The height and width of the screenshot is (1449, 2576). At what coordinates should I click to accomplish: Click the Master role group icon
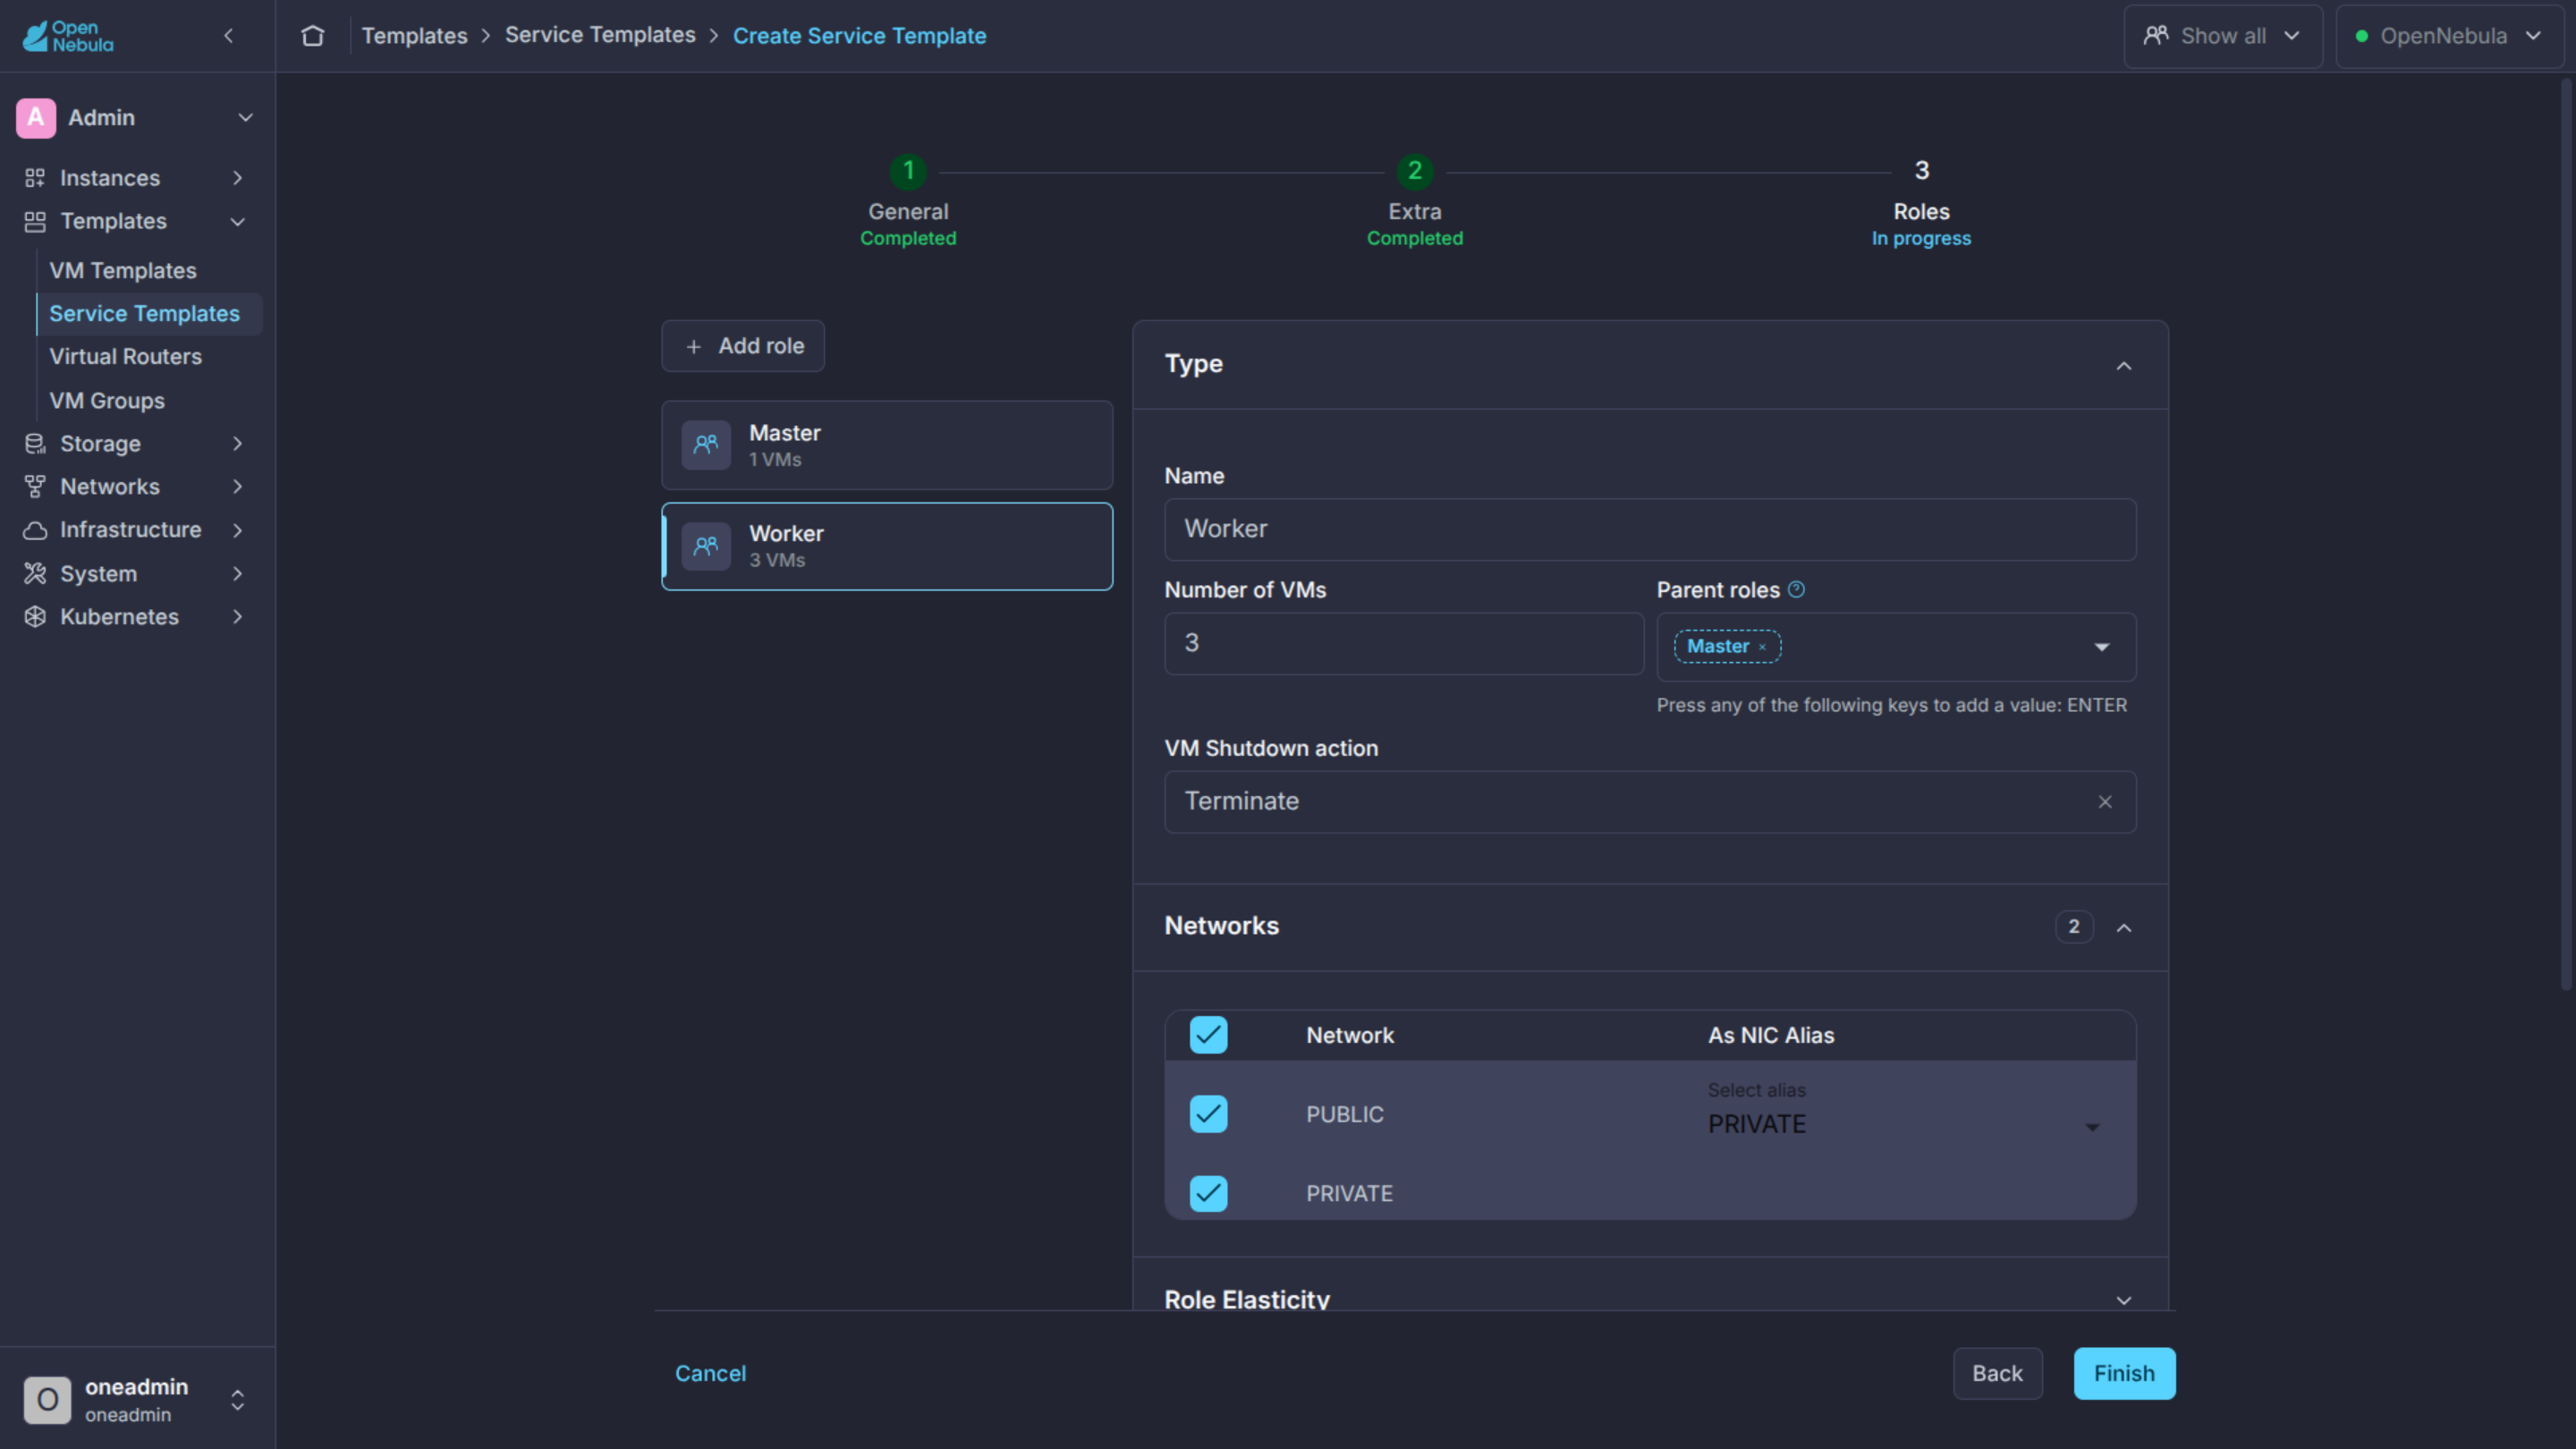[706, 445]
